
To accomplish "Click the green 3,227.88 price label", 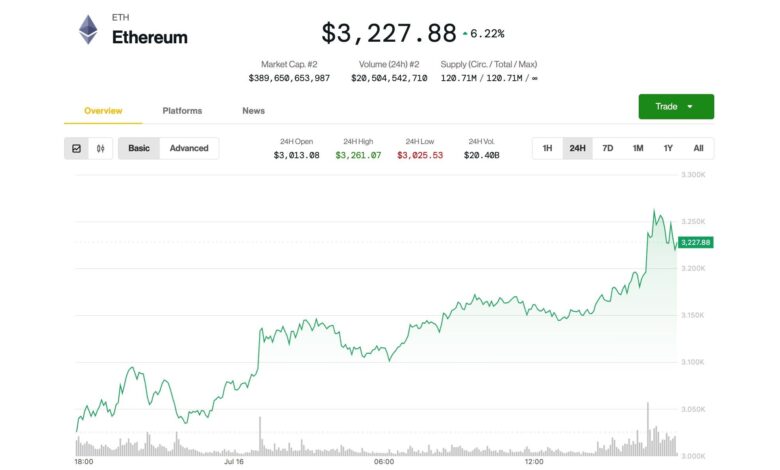I will coord(694,242).
